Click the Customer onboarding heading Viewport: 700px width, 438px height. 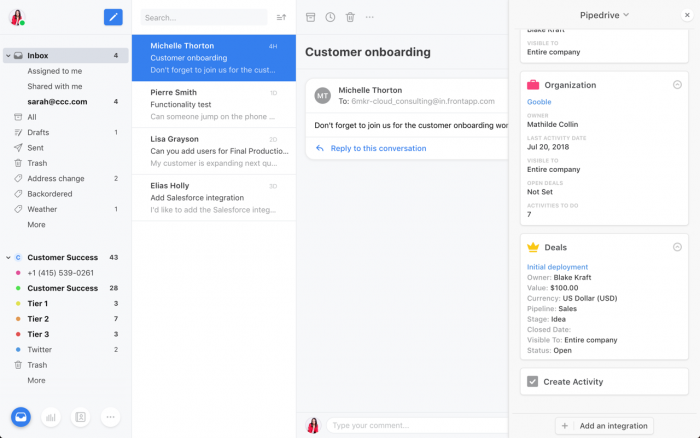pyautogui.click(x=368, y=52)
